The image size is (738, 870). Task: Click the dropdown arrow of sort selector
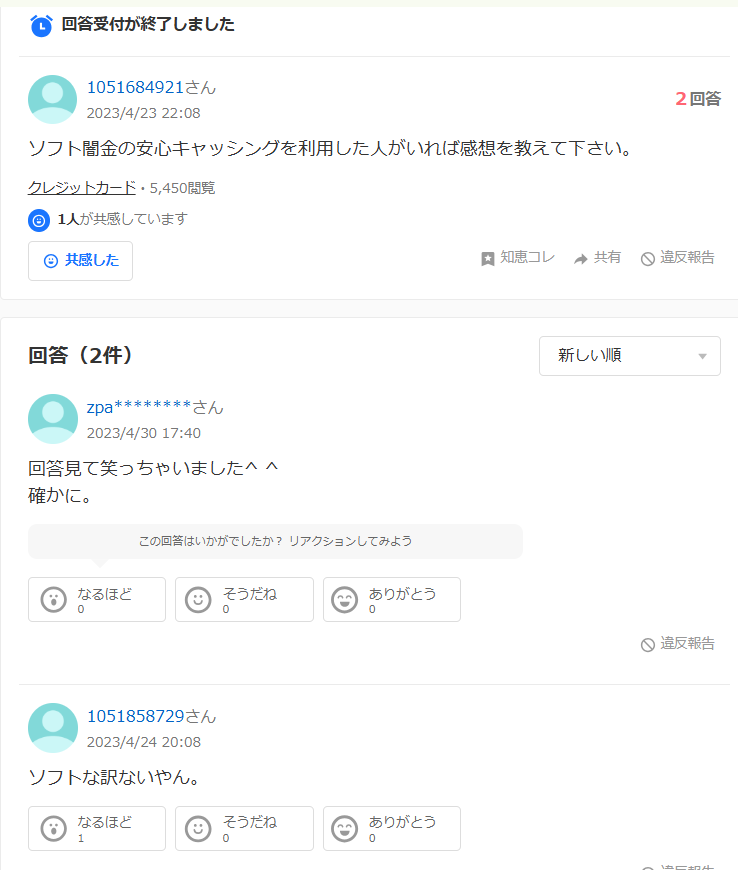(x=702, y=356)
